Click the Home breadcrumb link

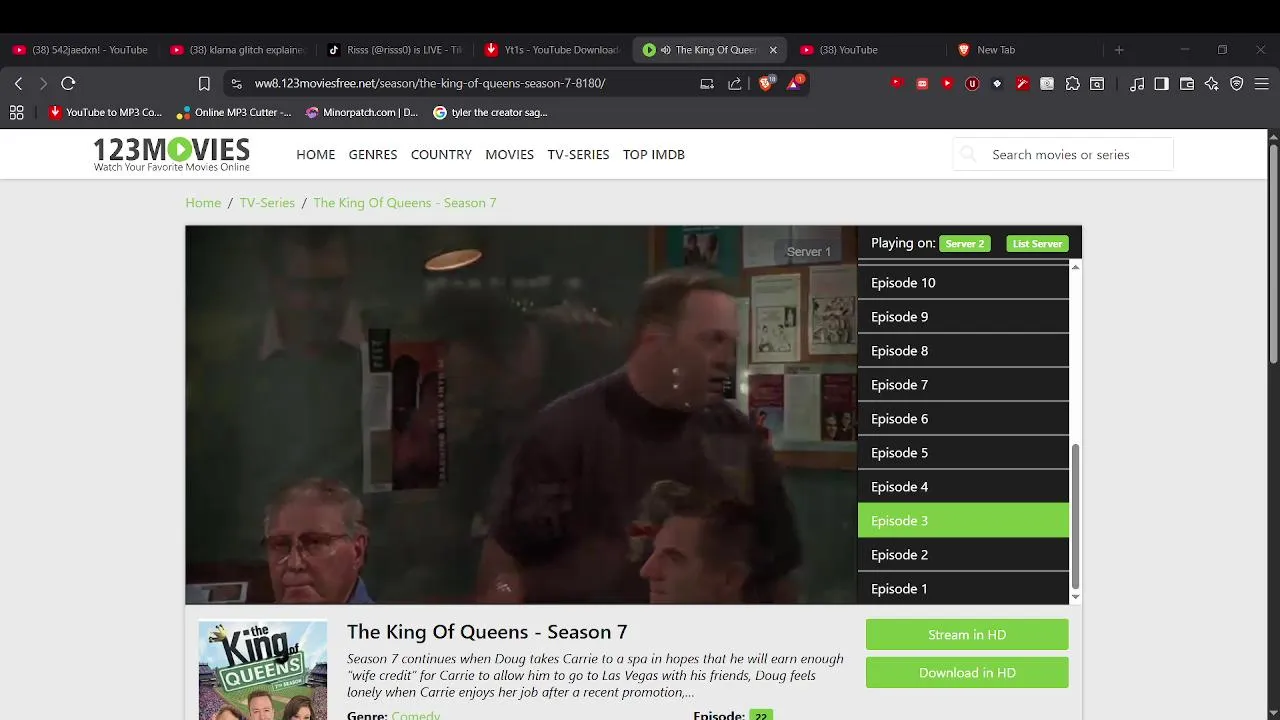coord(203,203)
